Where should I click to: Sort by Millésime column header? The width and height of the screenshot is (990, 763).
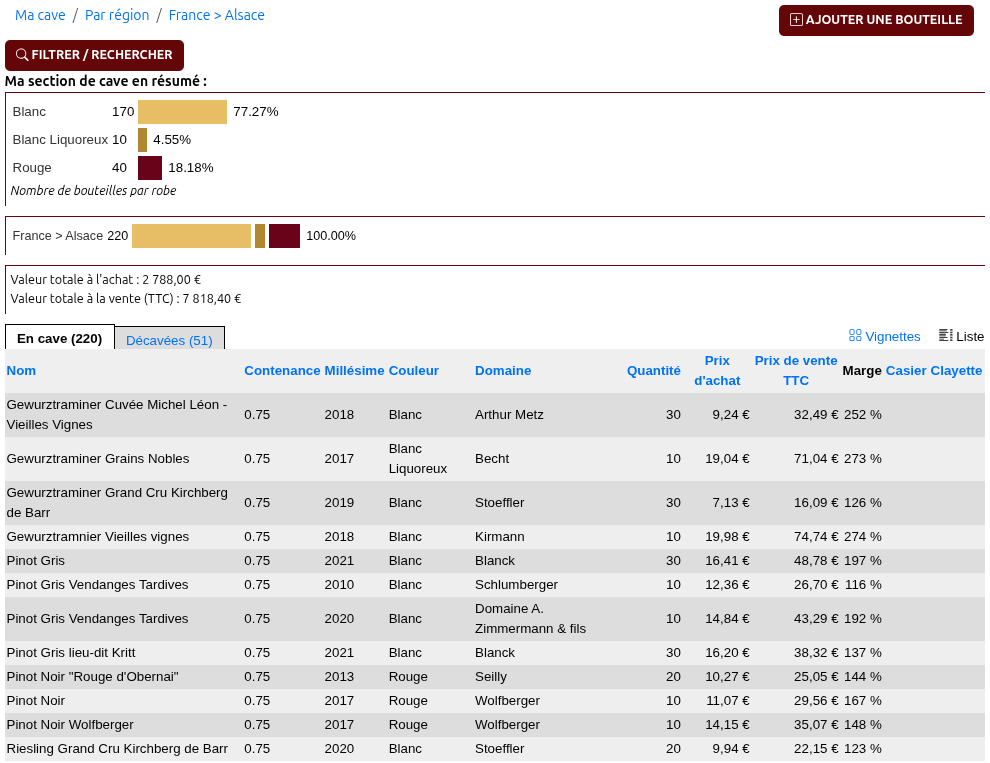(354, 370)
